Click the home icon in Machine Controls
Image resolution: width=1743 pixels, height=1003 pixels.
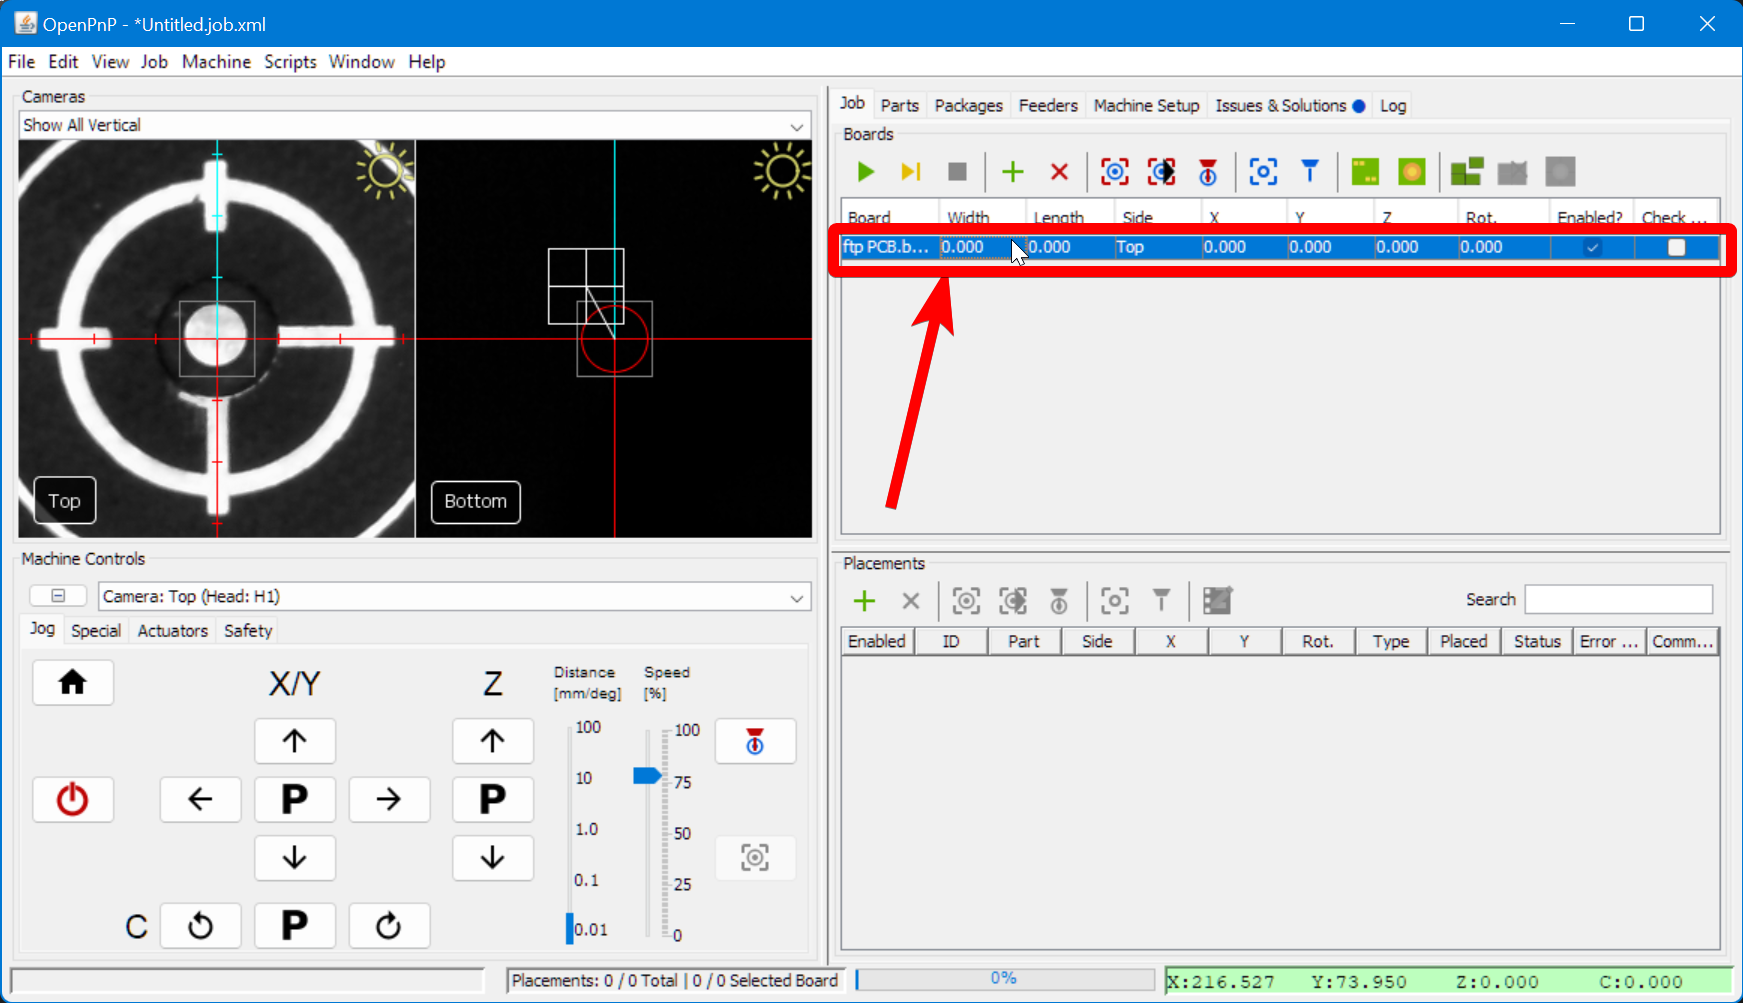click(x=72, y=682)
